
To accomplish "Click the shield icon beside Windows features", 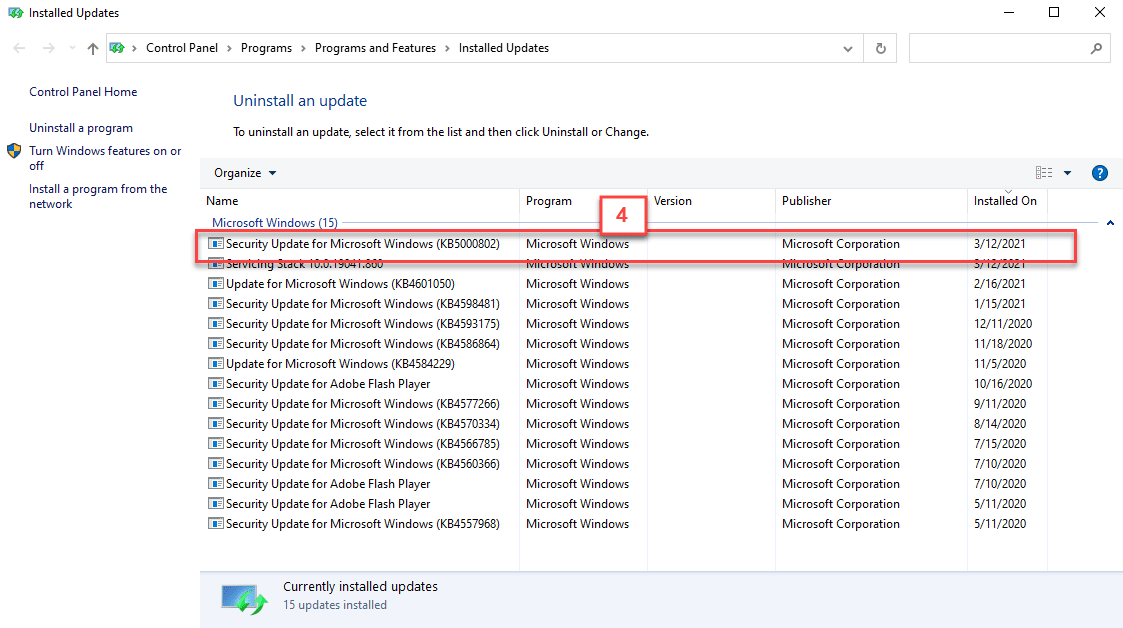I will coord(14,151).
